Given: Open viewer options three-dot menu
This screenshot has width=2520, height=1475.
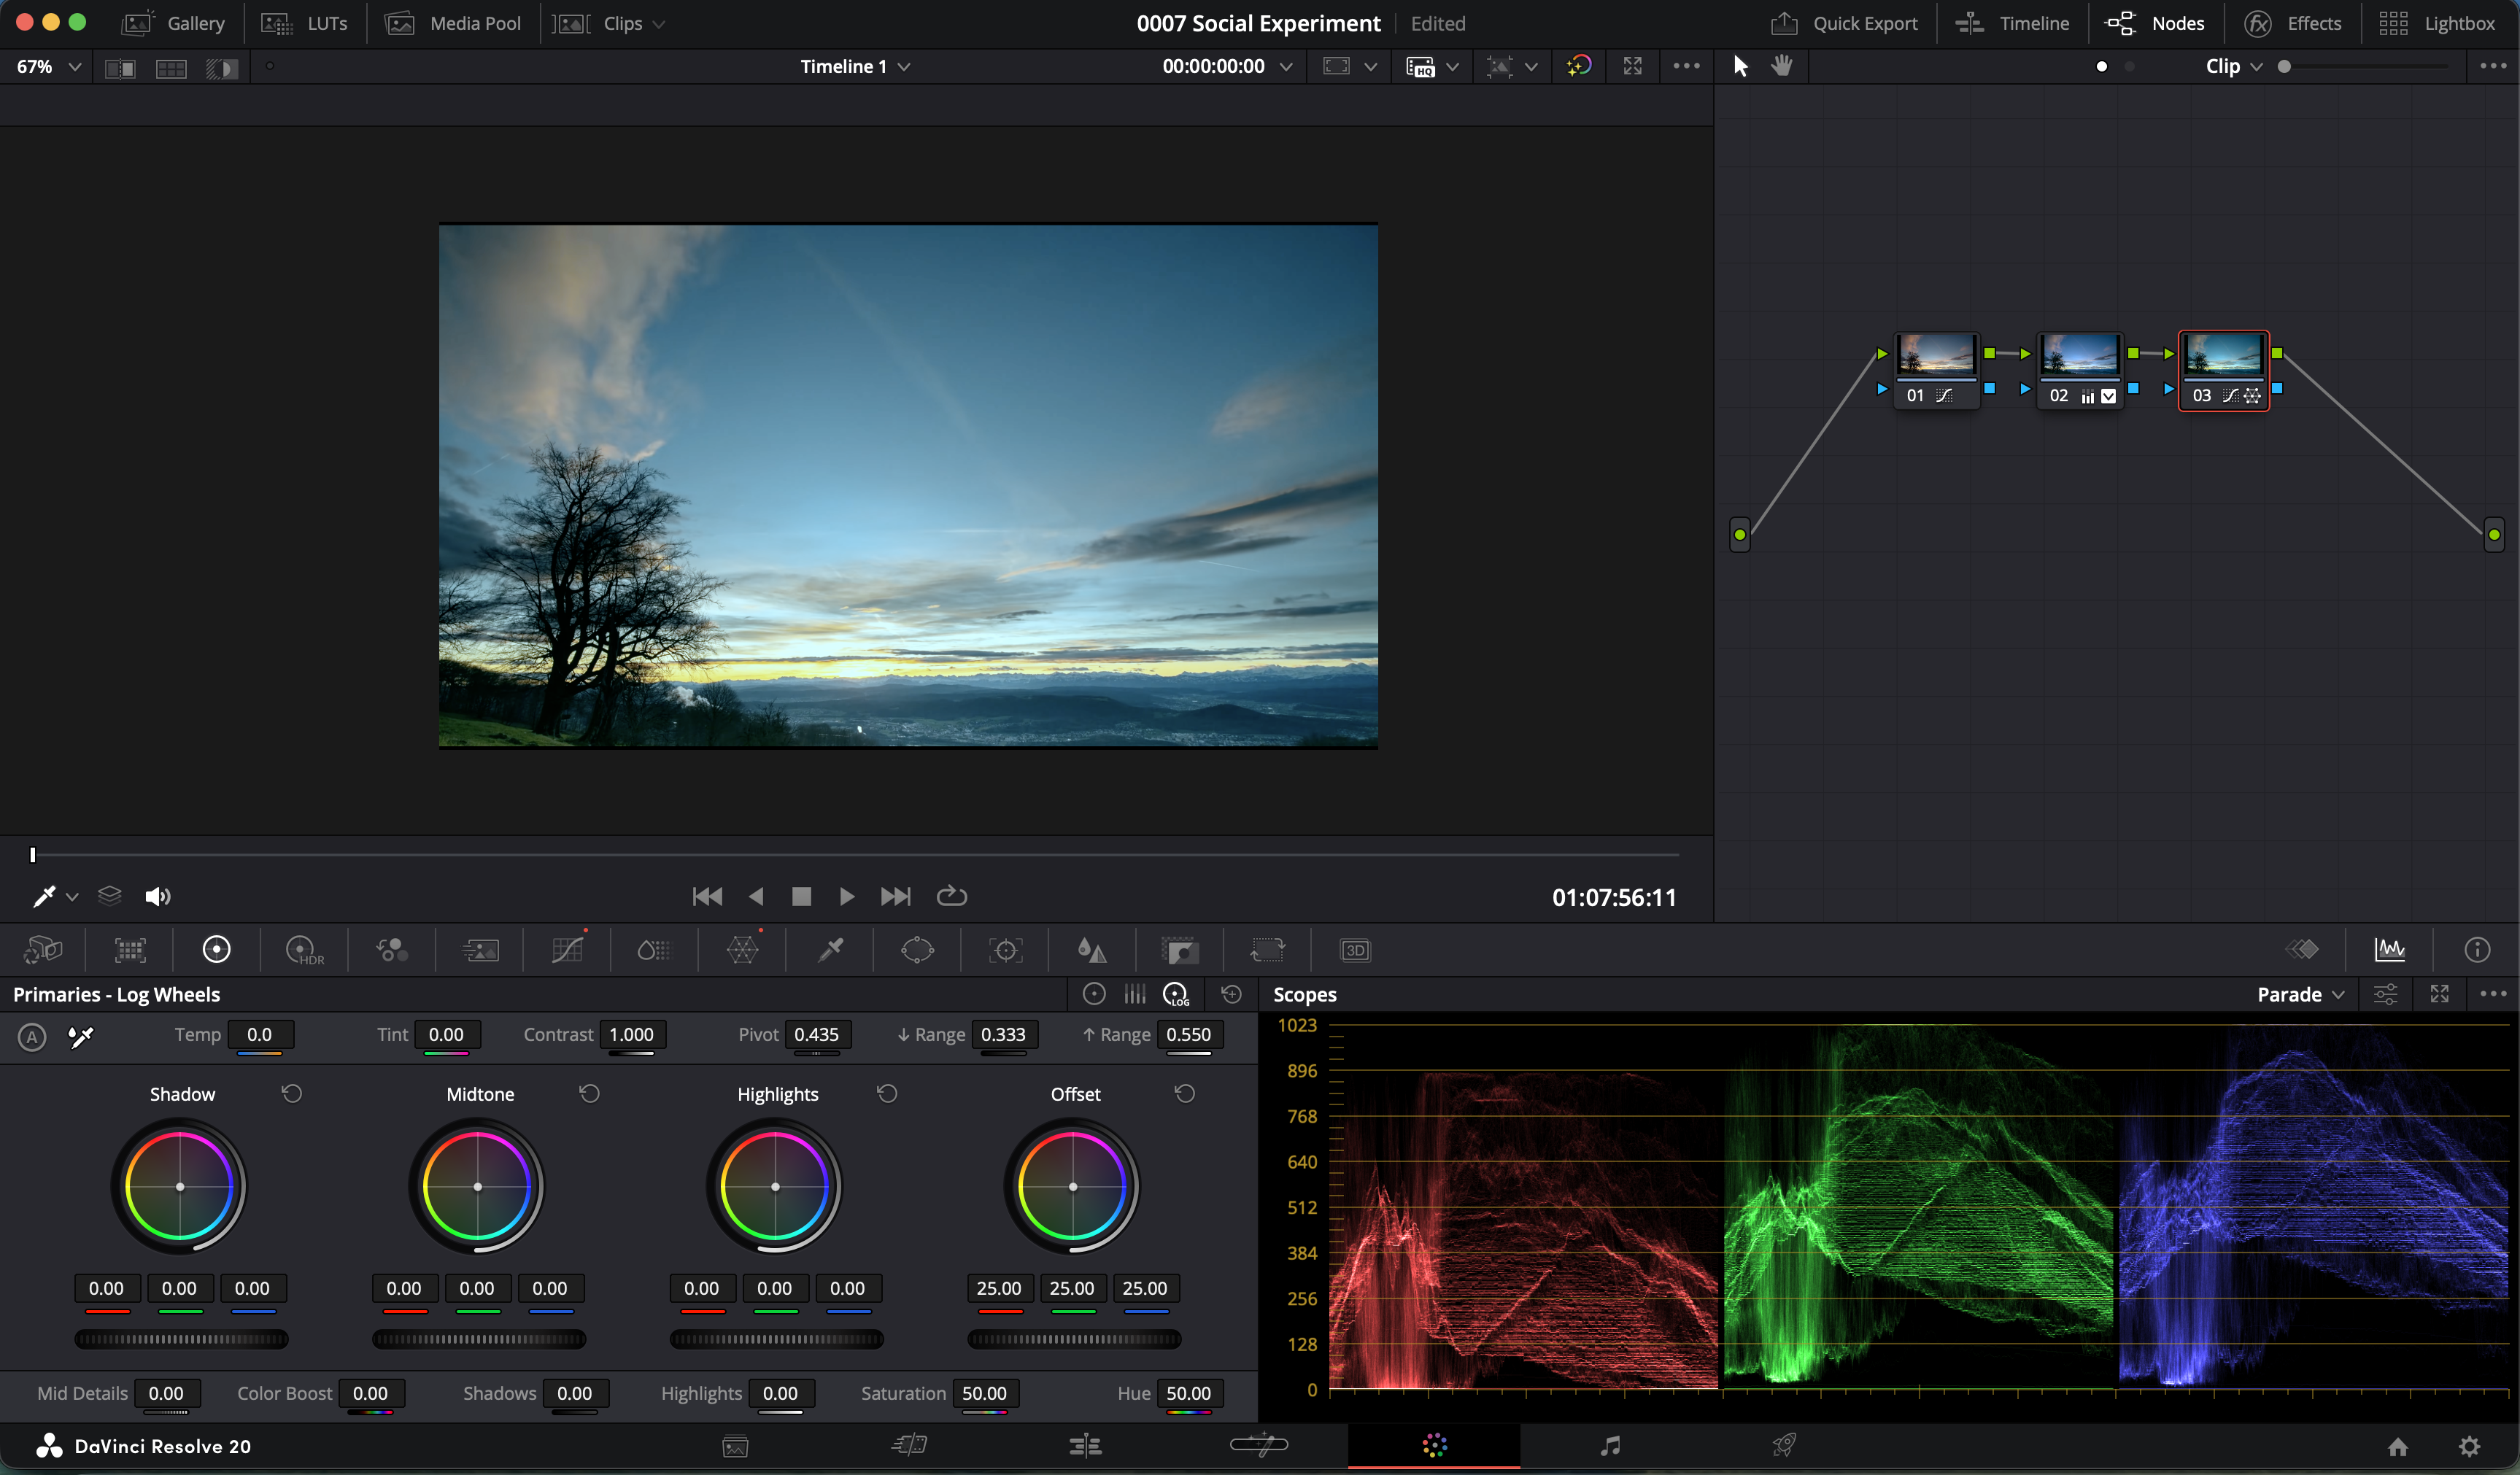Looking at the screenshot, I should point(1686,66).
